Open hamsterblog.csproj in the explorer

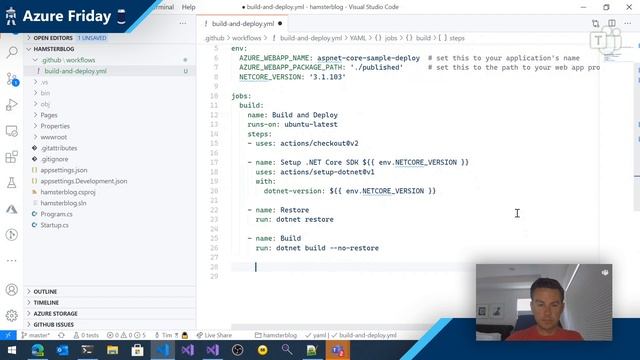(x=109, y=192)
